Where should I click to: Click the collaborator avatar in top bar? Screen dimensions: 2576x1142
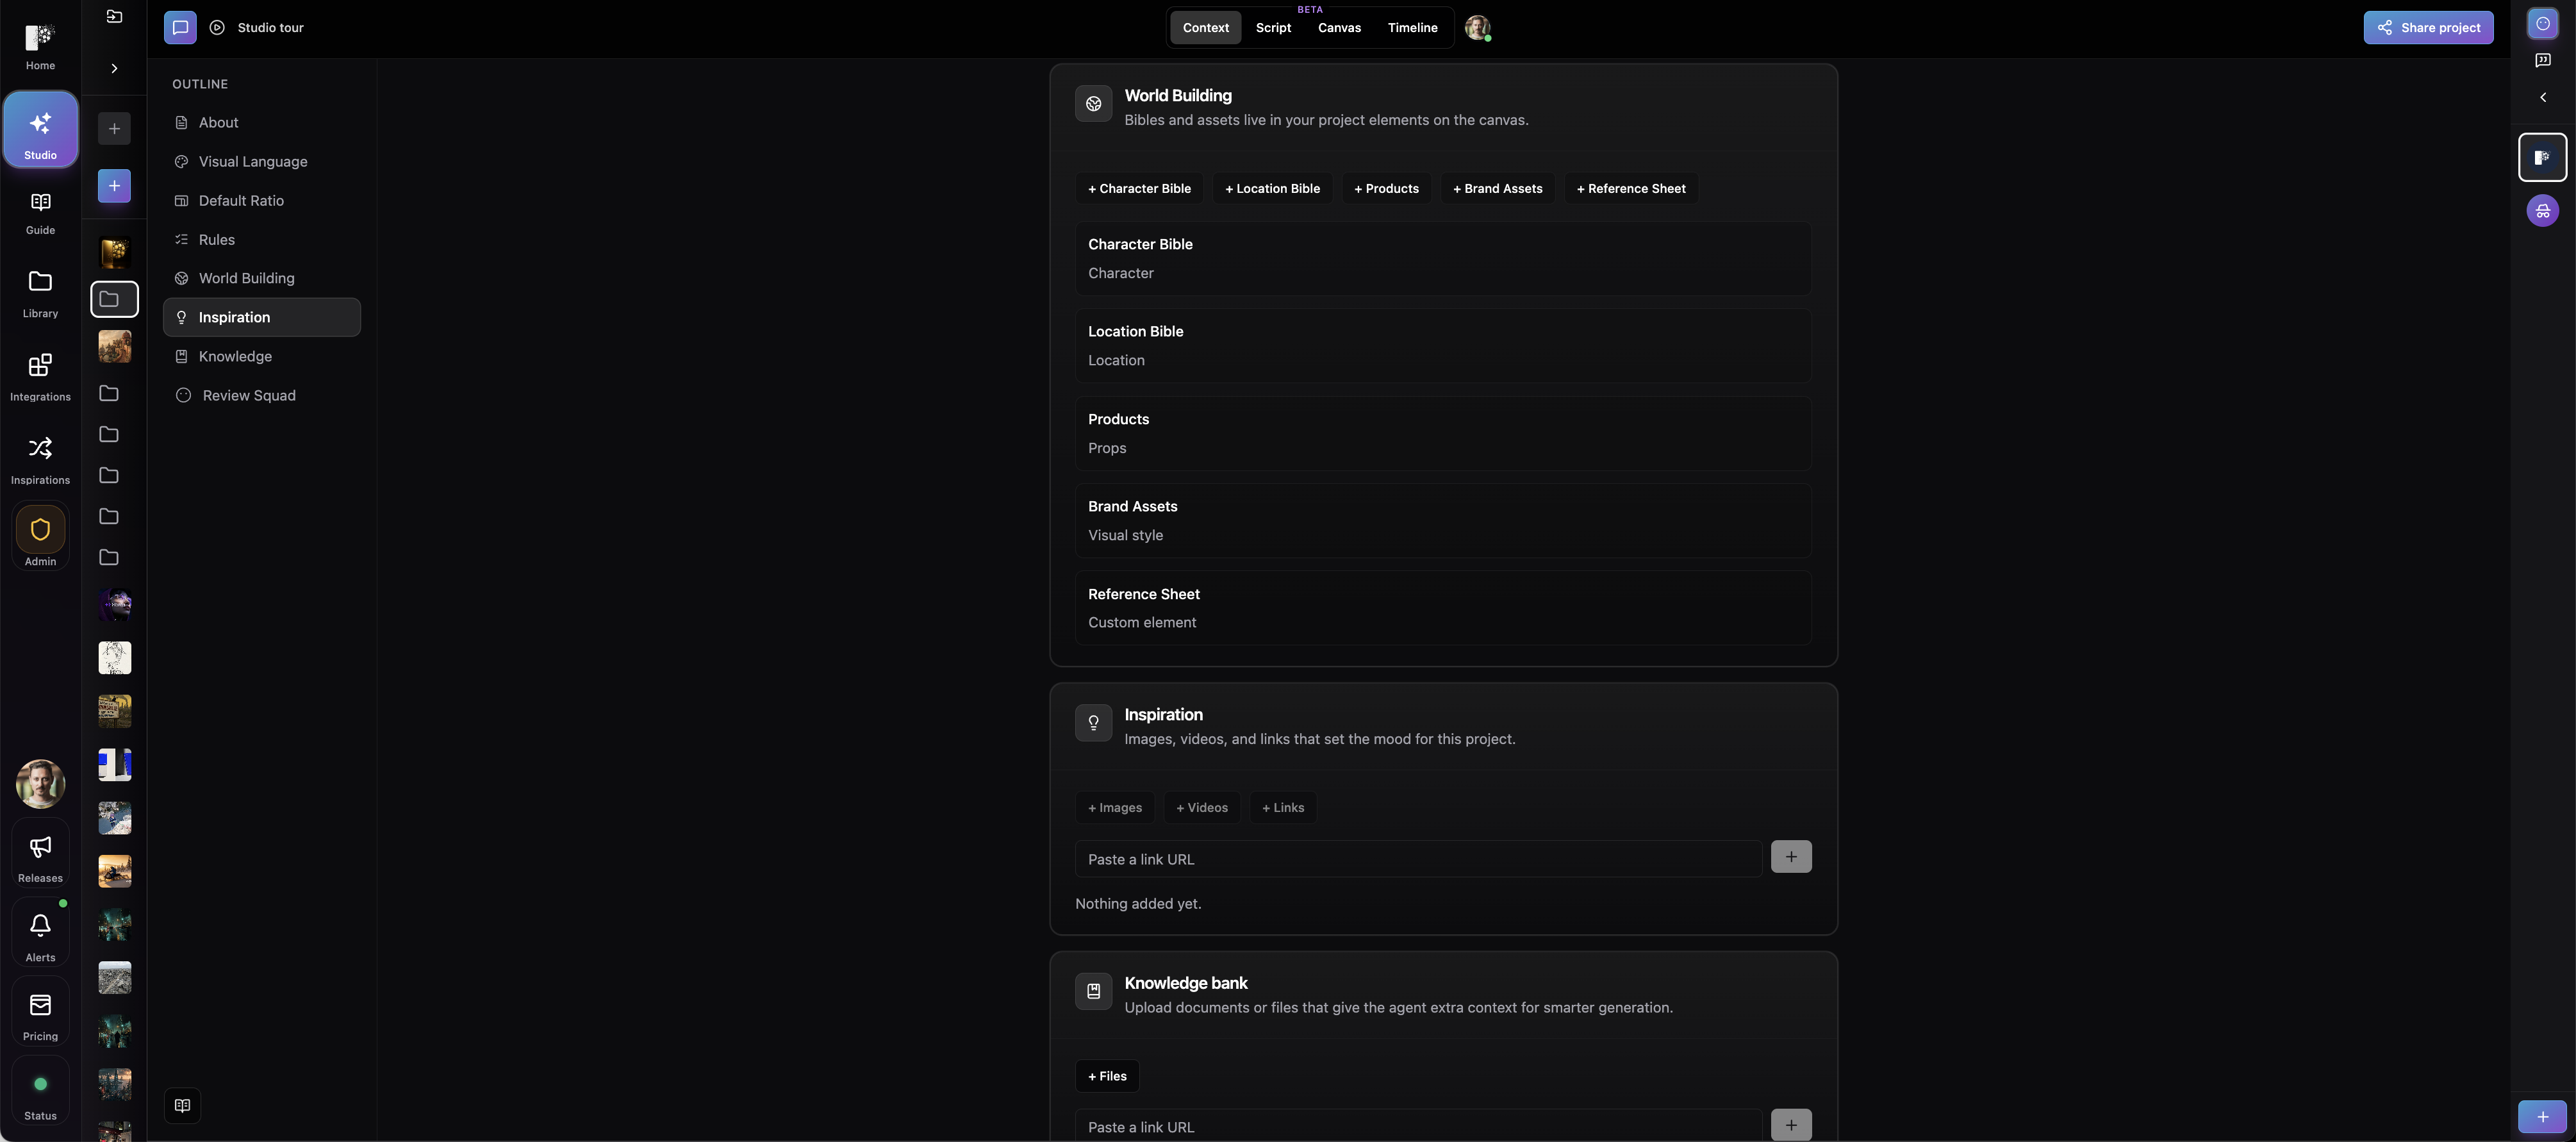pyautogui.click(x=1477, y=28)
